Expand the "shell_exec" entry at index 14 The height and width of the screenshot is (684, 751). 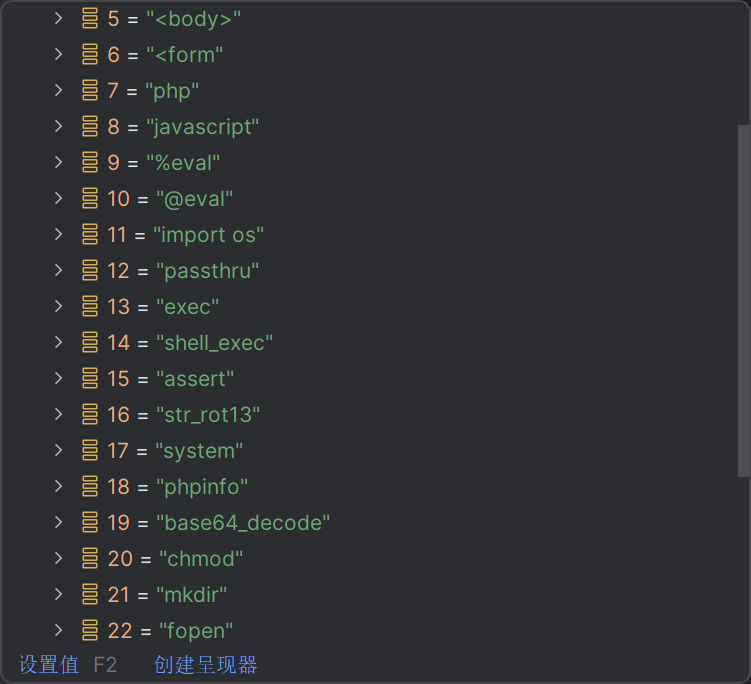coord(59,343)
